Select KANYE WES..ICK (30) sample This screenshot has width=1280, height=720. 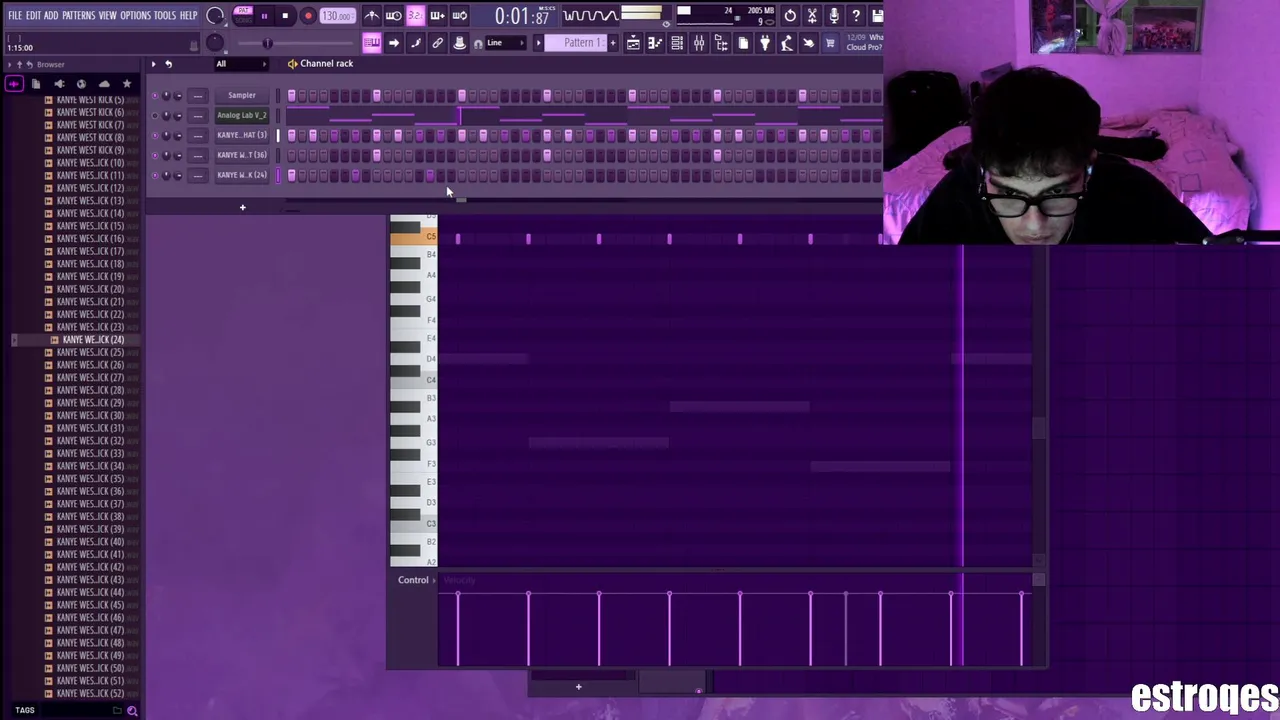point(91,416)
